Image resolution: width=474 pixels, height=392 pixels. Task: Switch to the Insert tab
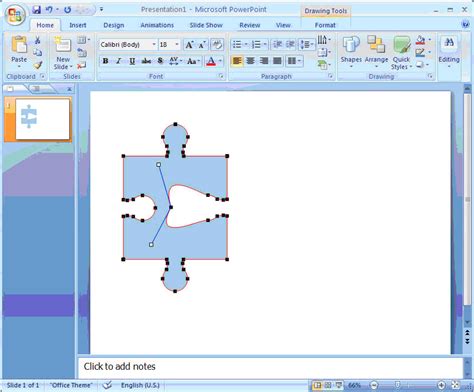[x=78, y=25]
